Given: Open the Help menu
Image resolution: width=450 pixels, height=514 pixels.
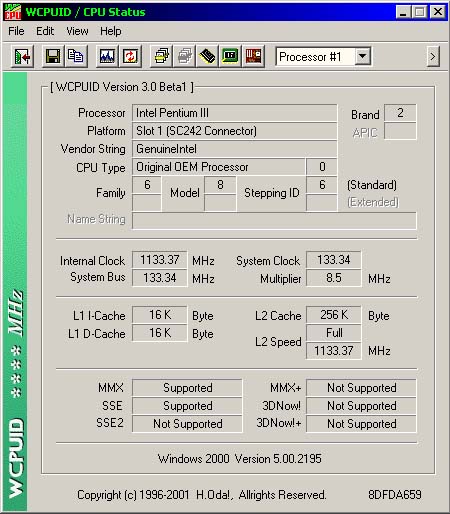Looking at the screenshot, I should (x=111, y=31).
